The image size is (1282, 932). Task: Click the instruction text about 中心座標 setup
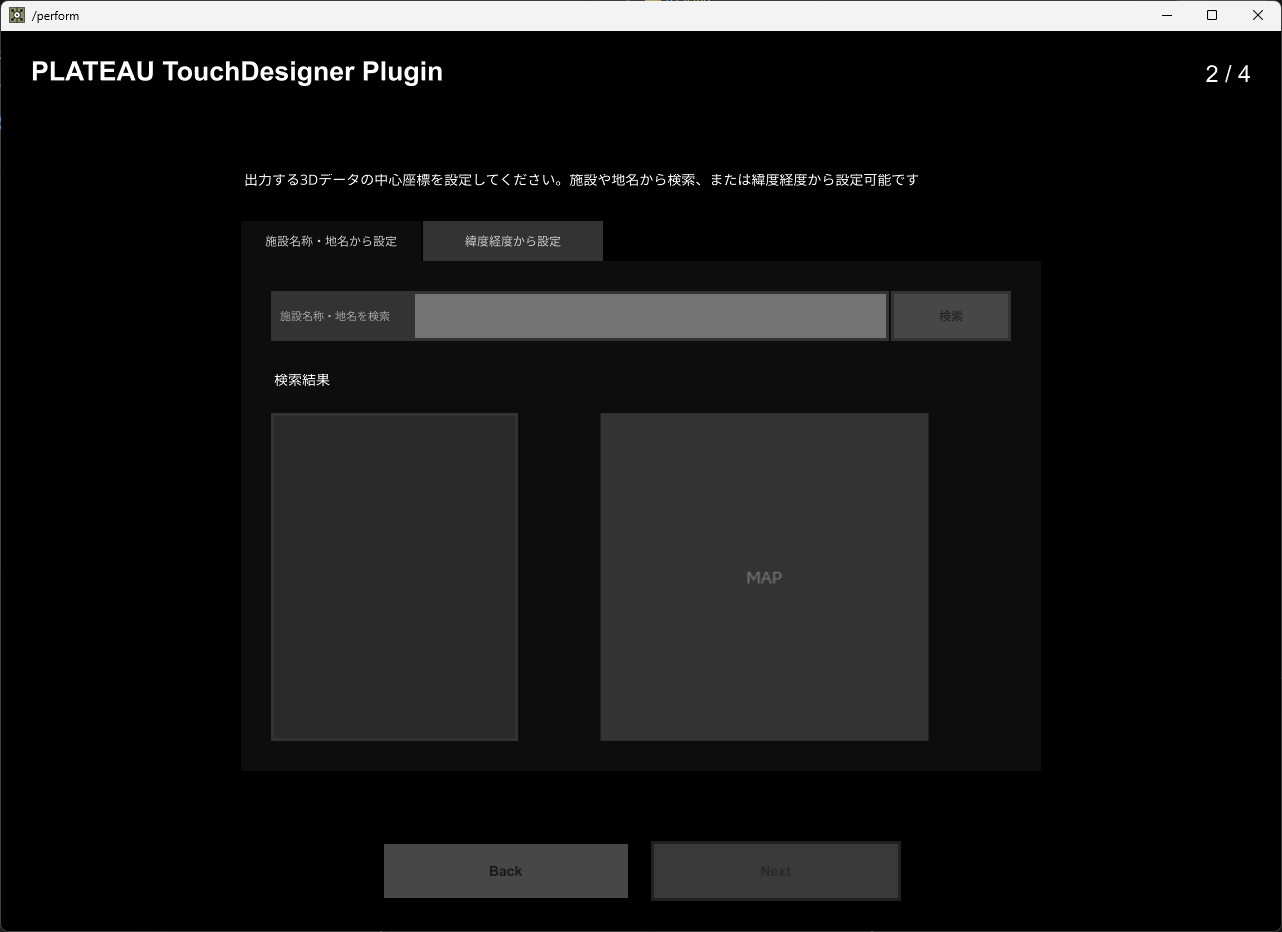[582, 180]
